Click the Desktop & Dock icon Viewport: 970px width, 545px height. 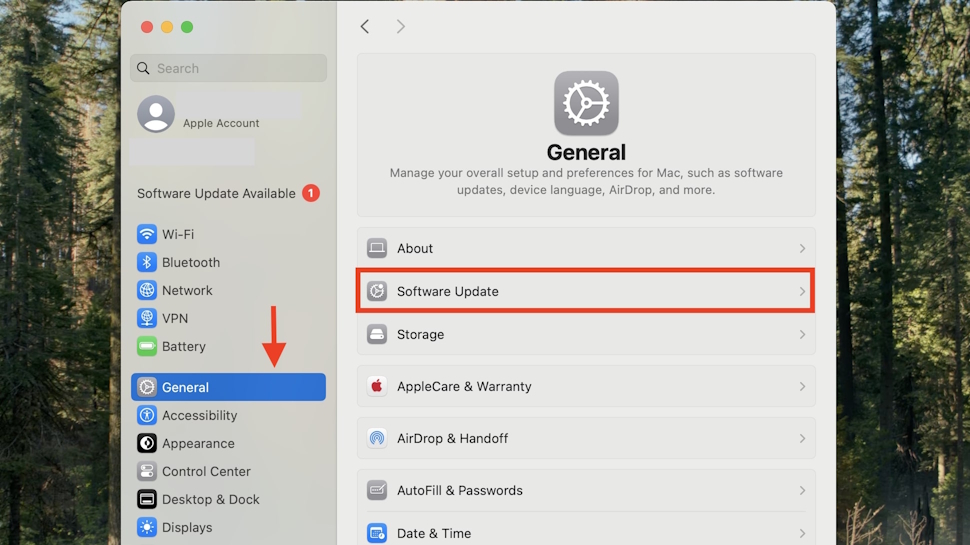(x=147, y=499)
